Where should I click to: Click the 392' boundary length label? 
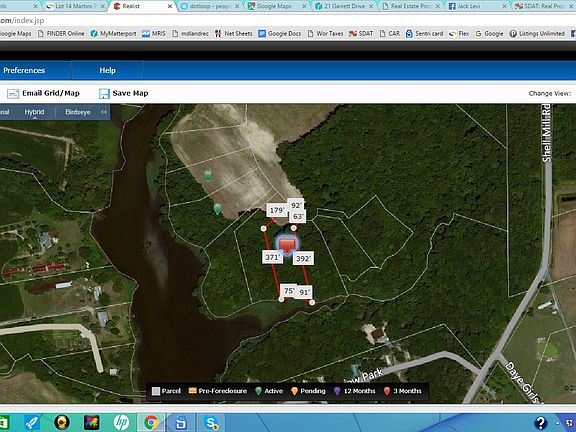click(303, 258)
